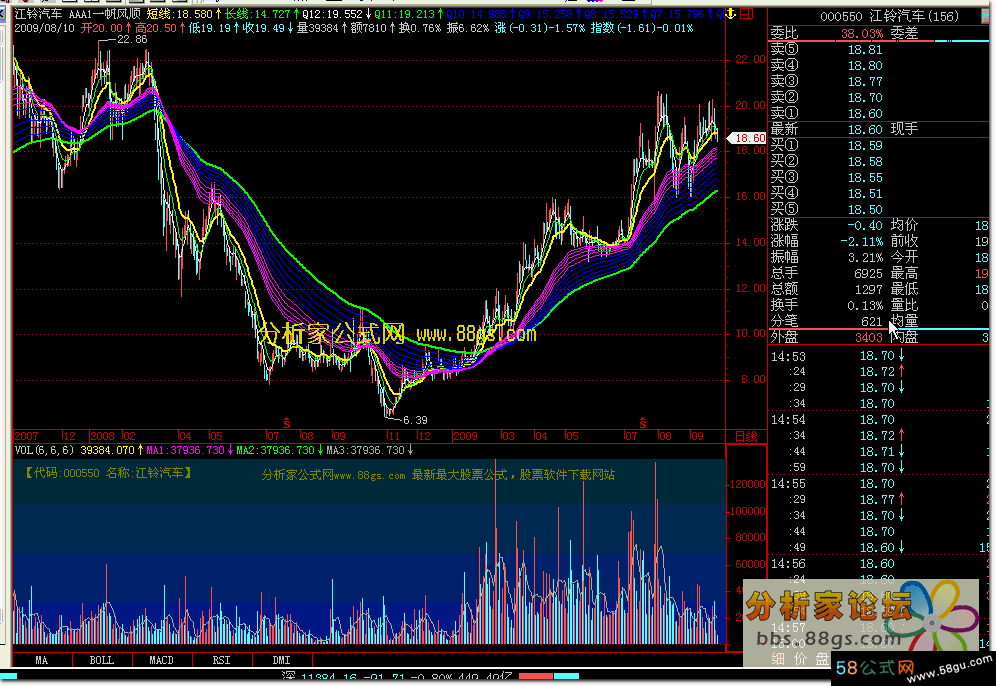Click the 涨幅 -2.11% value
This screenshot has height=686, width=996.
(861, 241)
